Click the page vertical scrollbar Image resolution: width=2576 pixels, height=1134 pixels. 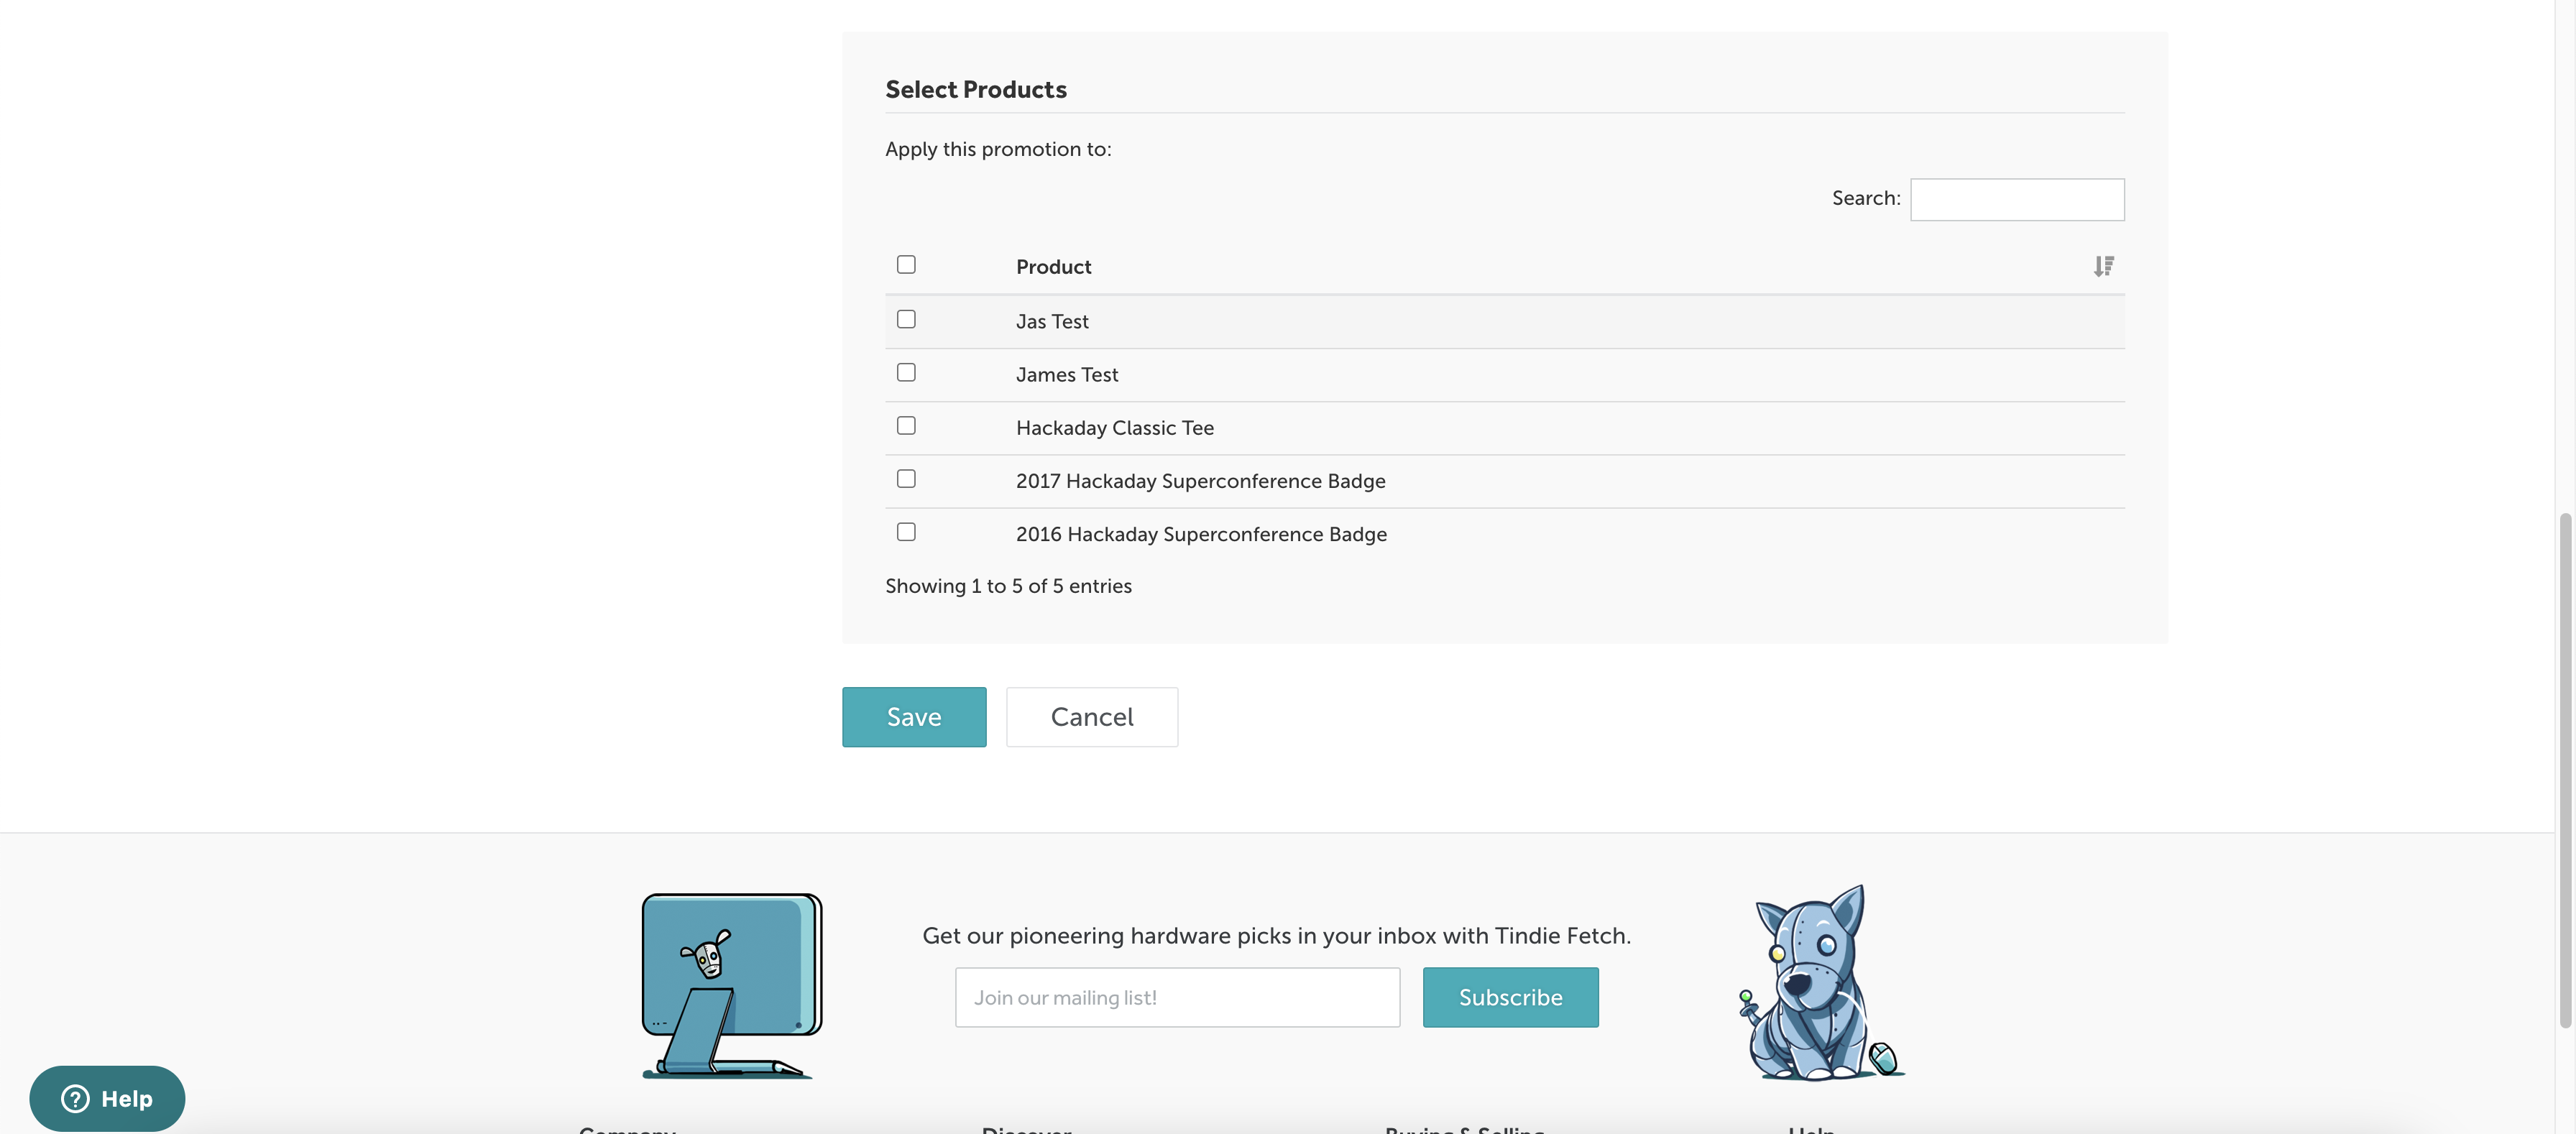point(2564,770)
